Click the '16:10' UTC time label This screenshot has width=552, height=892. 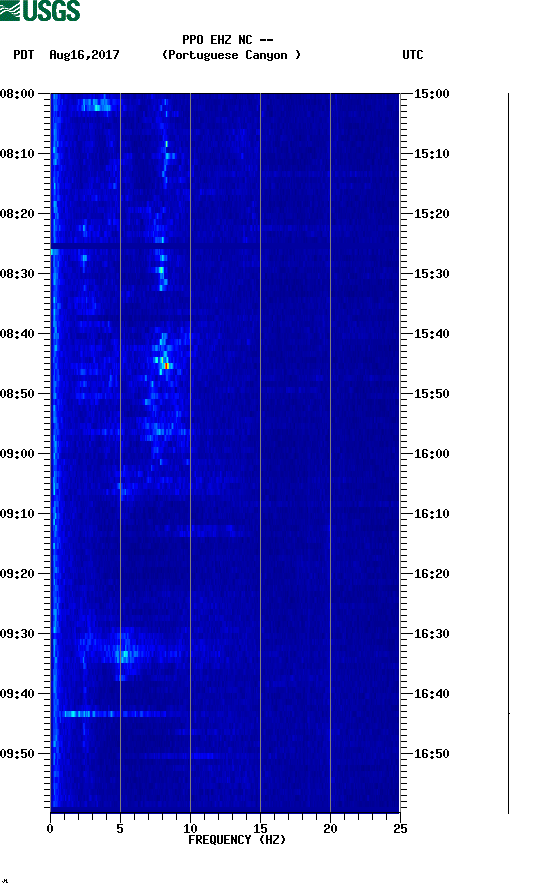431,514
